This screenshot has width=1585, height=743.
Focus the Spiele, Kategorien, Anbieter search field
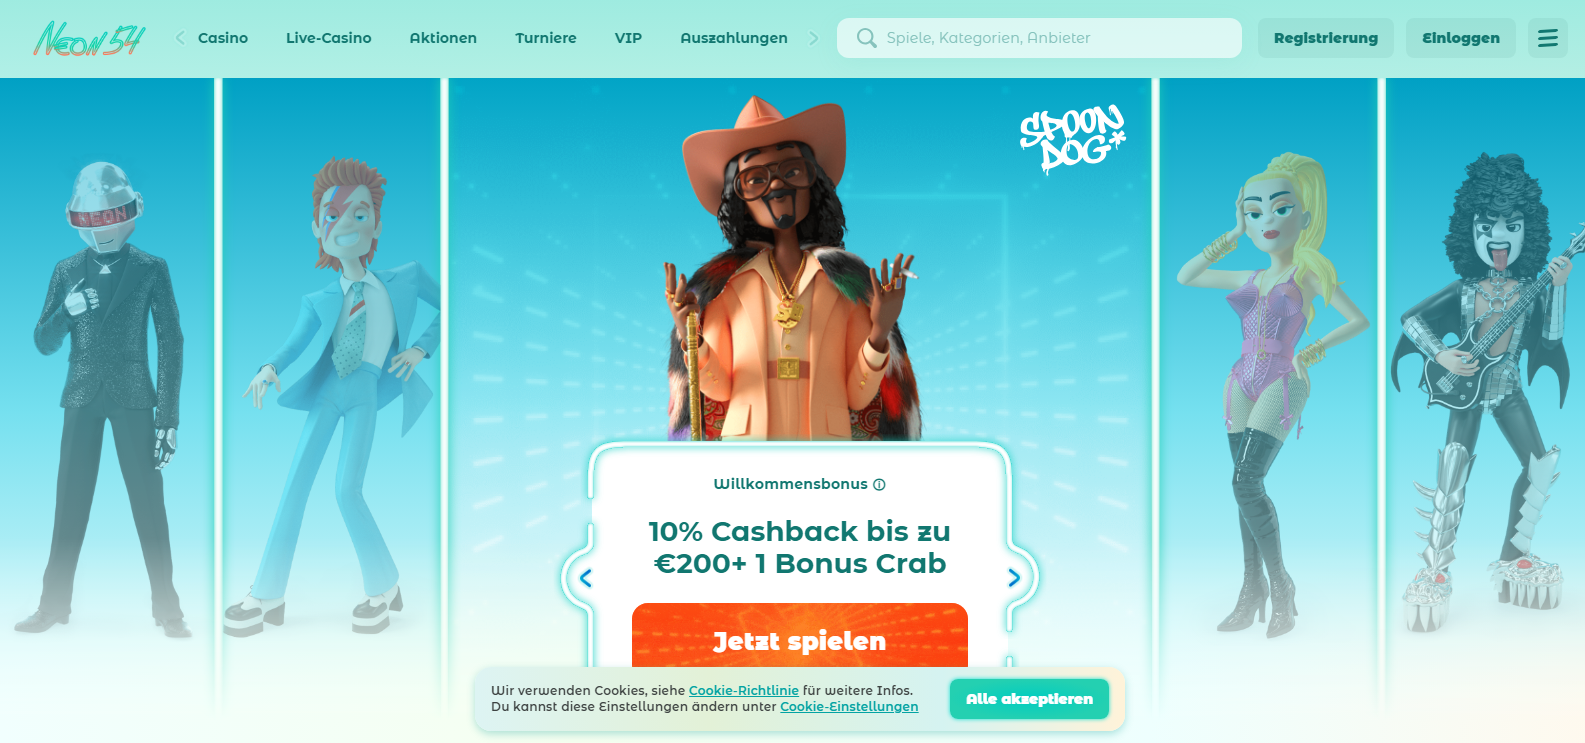[1039, 38]
